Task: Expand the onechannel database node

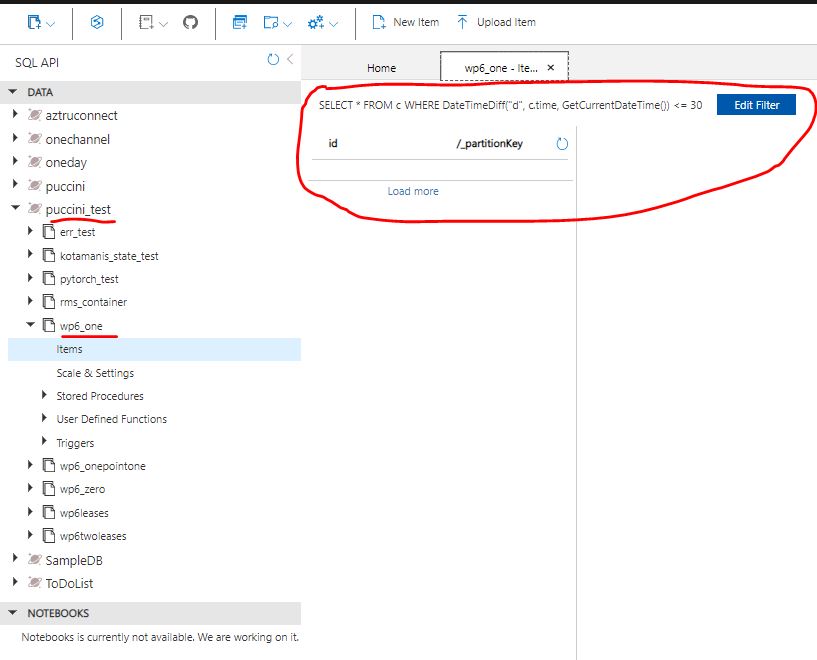Action: pyautogui.click(x=15, y=138)
